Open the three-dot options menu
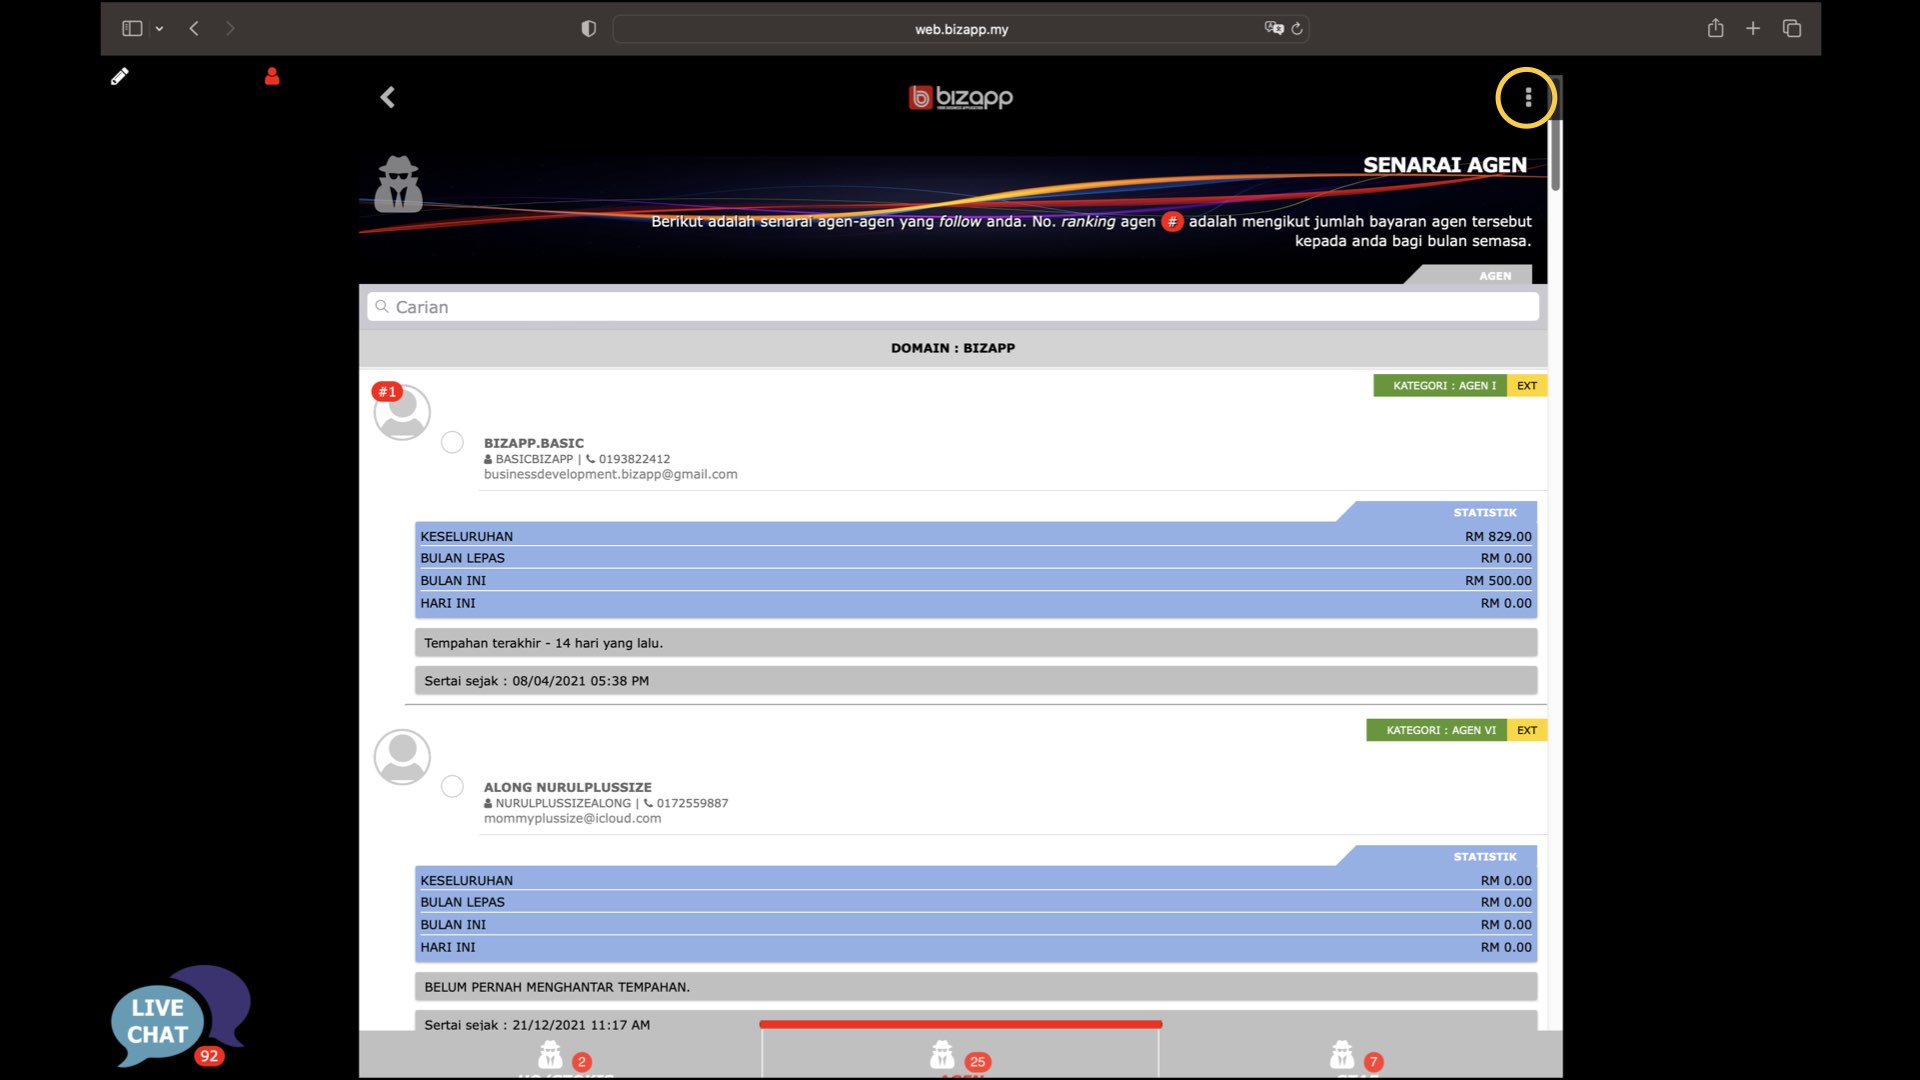Screen dimensions: 1920x1080 tap(1527, 97)
